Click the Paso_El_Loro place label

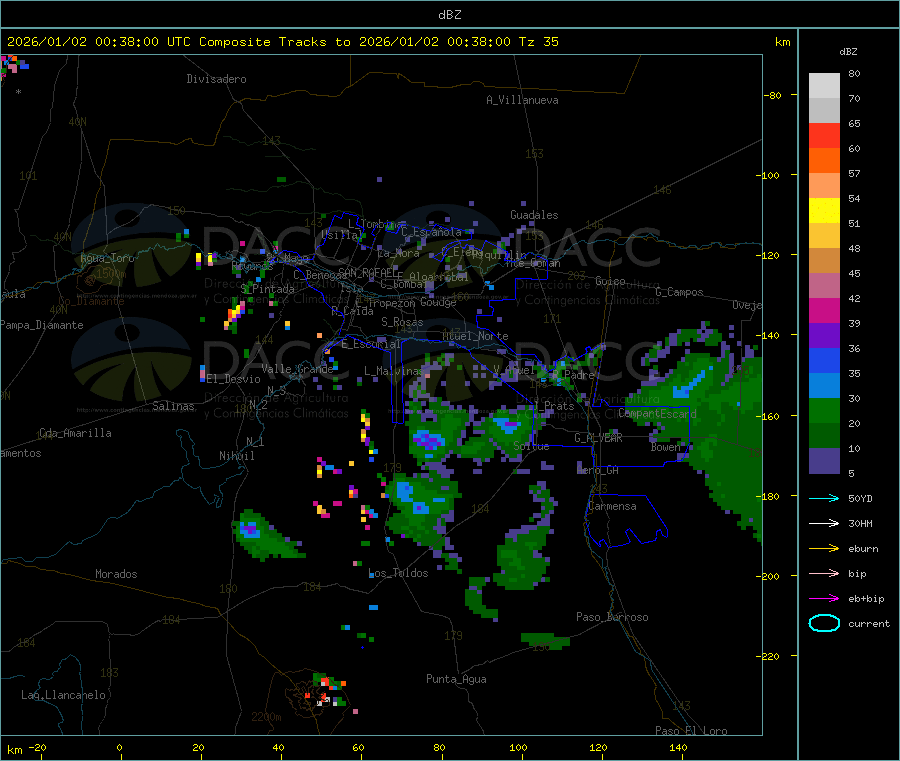pyautogui.click(x=692, y=731)
